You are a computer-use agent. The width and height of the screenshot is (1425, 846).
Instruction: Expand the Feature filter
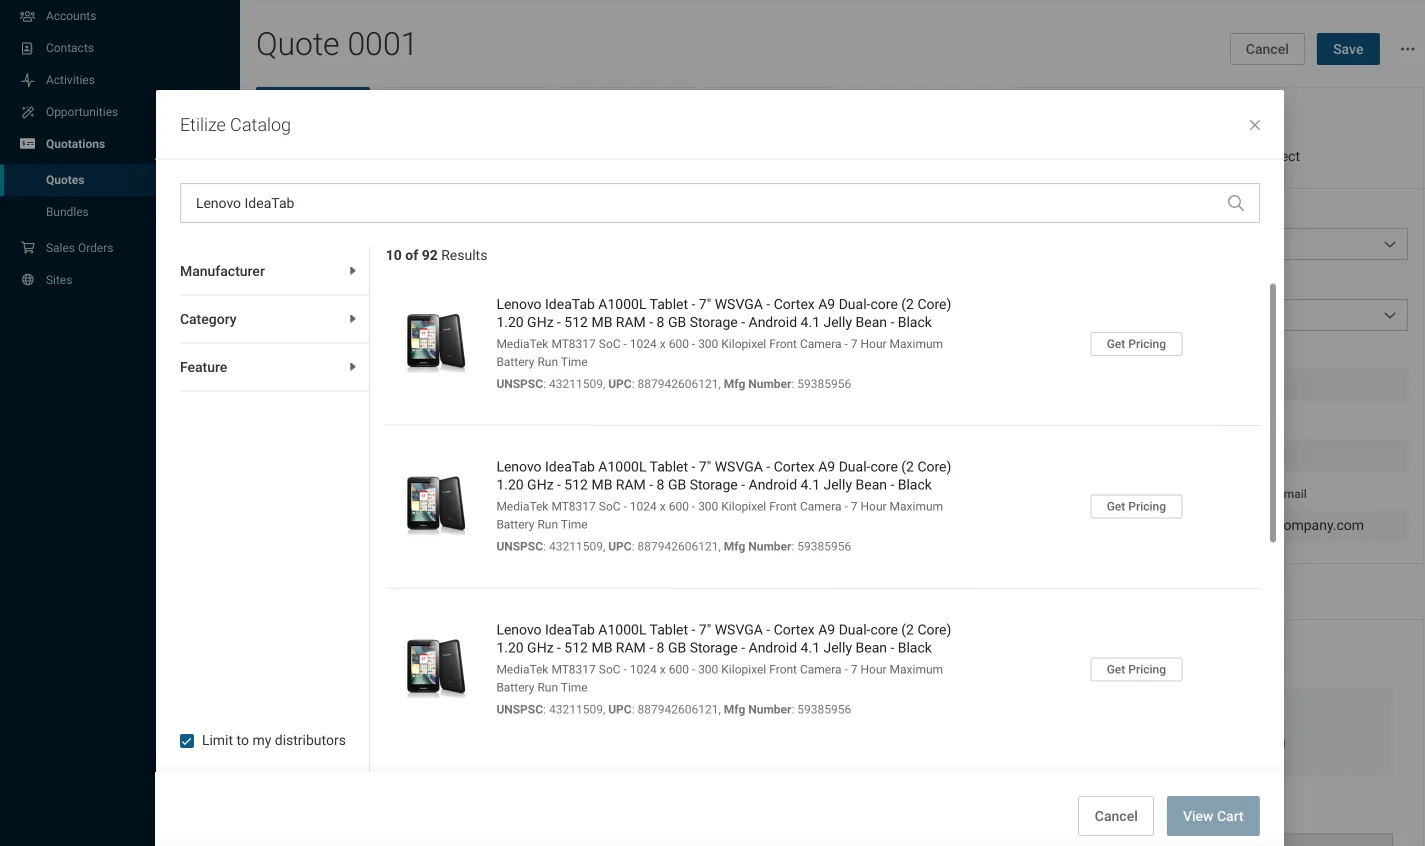pyautogui.click(x=268, y=367)
